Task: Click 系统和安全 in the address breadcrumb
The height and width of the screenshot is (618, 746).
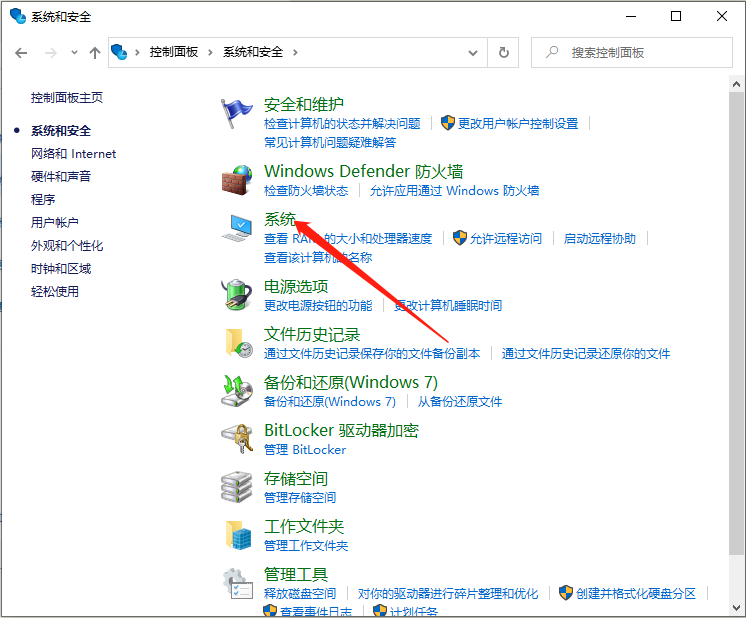Action: click(x=253, y=52)
